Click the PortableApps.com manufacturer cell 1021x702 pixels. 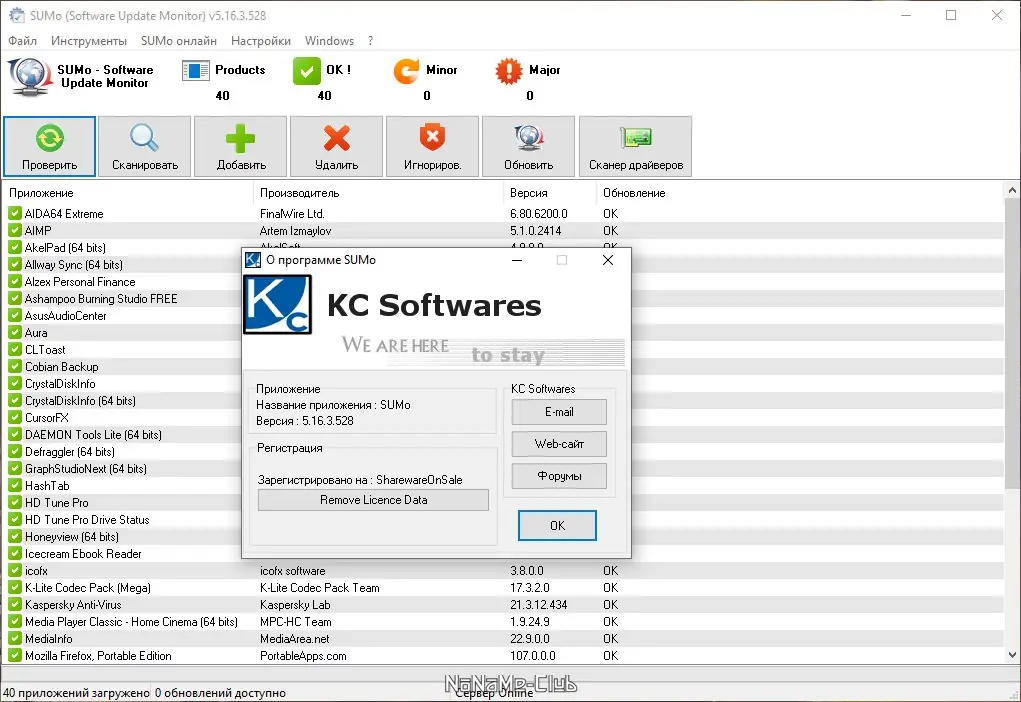pyautogui.click(x=303, y=656)
